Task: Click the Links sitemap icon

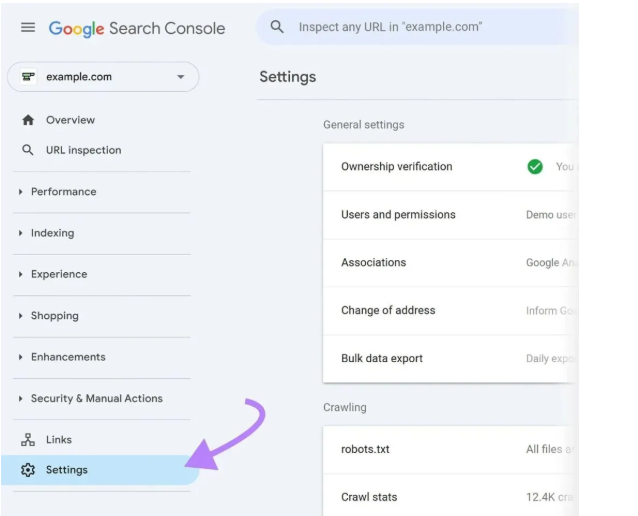Action: coord(28,440)
